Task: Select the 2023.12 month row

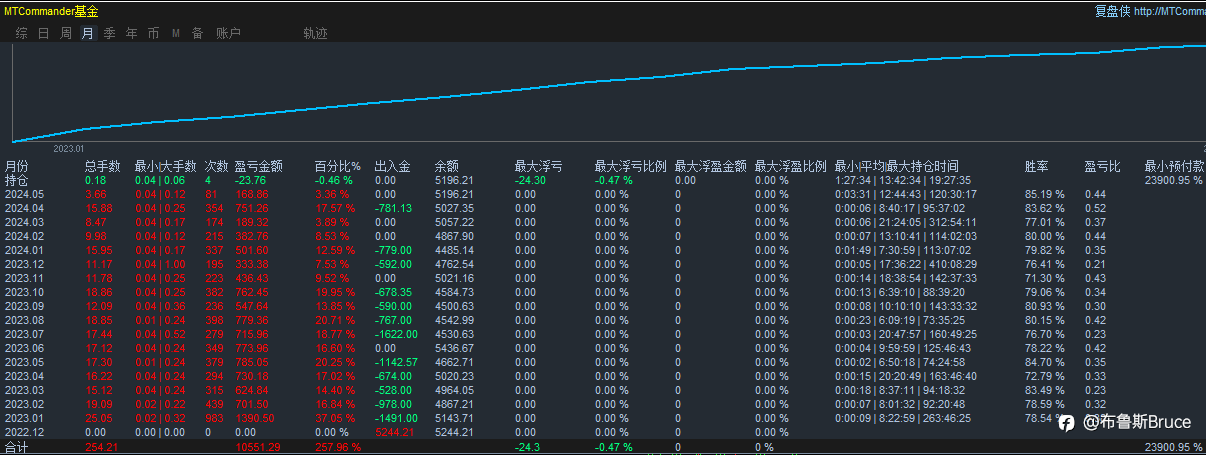Action: [x=603, y=264]
